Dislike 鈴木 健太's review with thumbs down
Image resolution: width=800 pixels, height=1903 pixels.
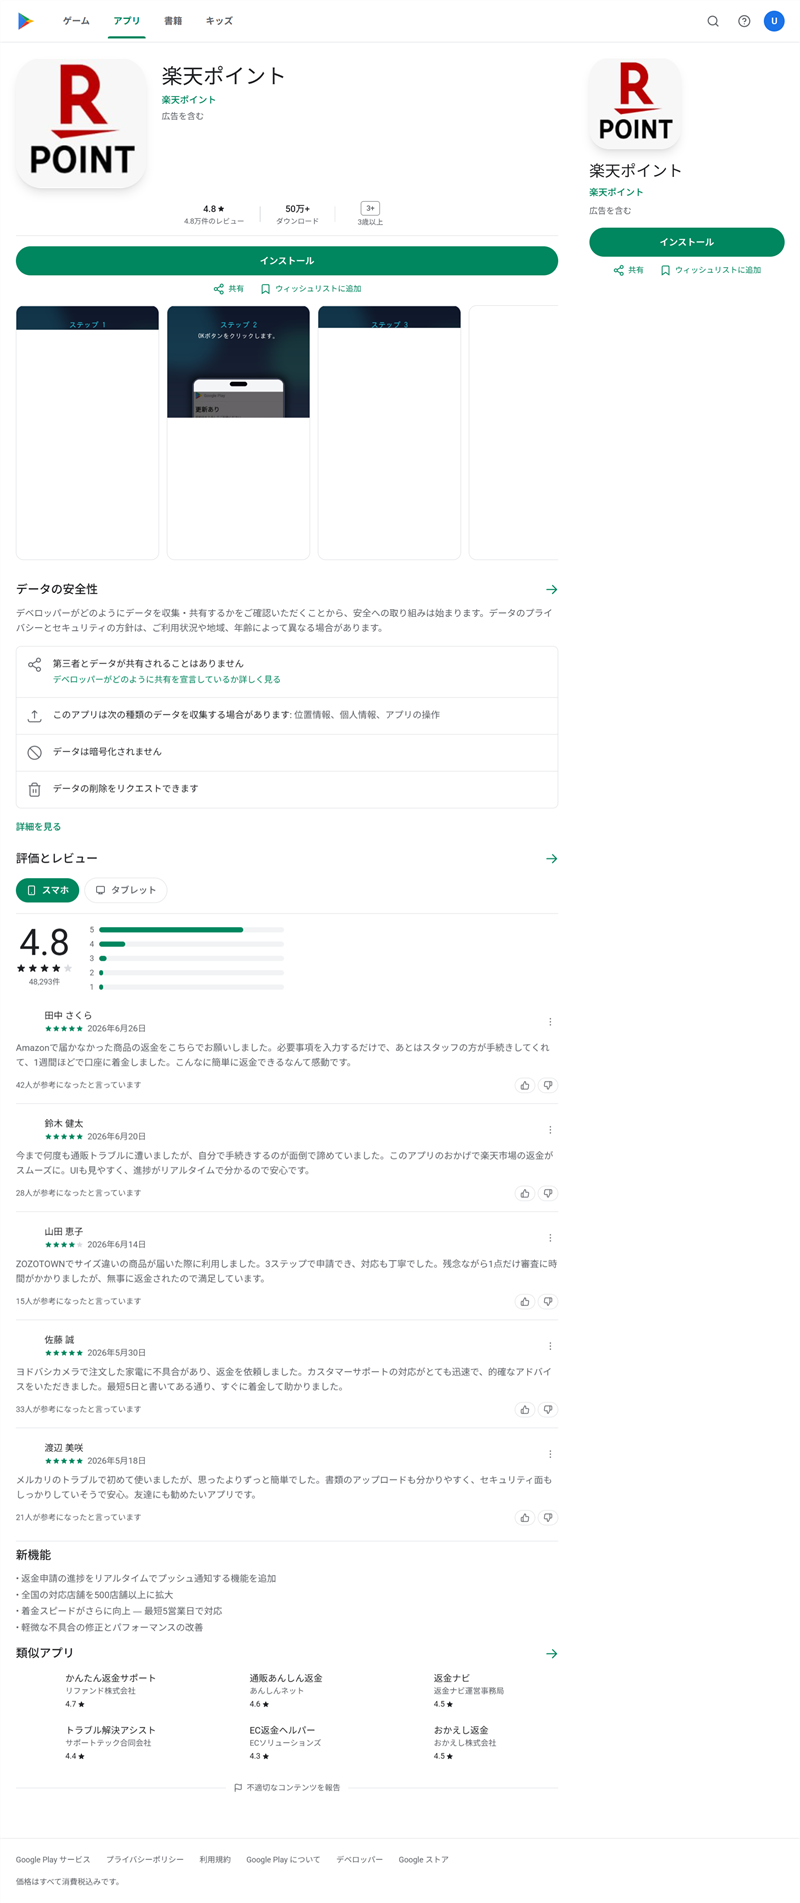[548, 1193]
